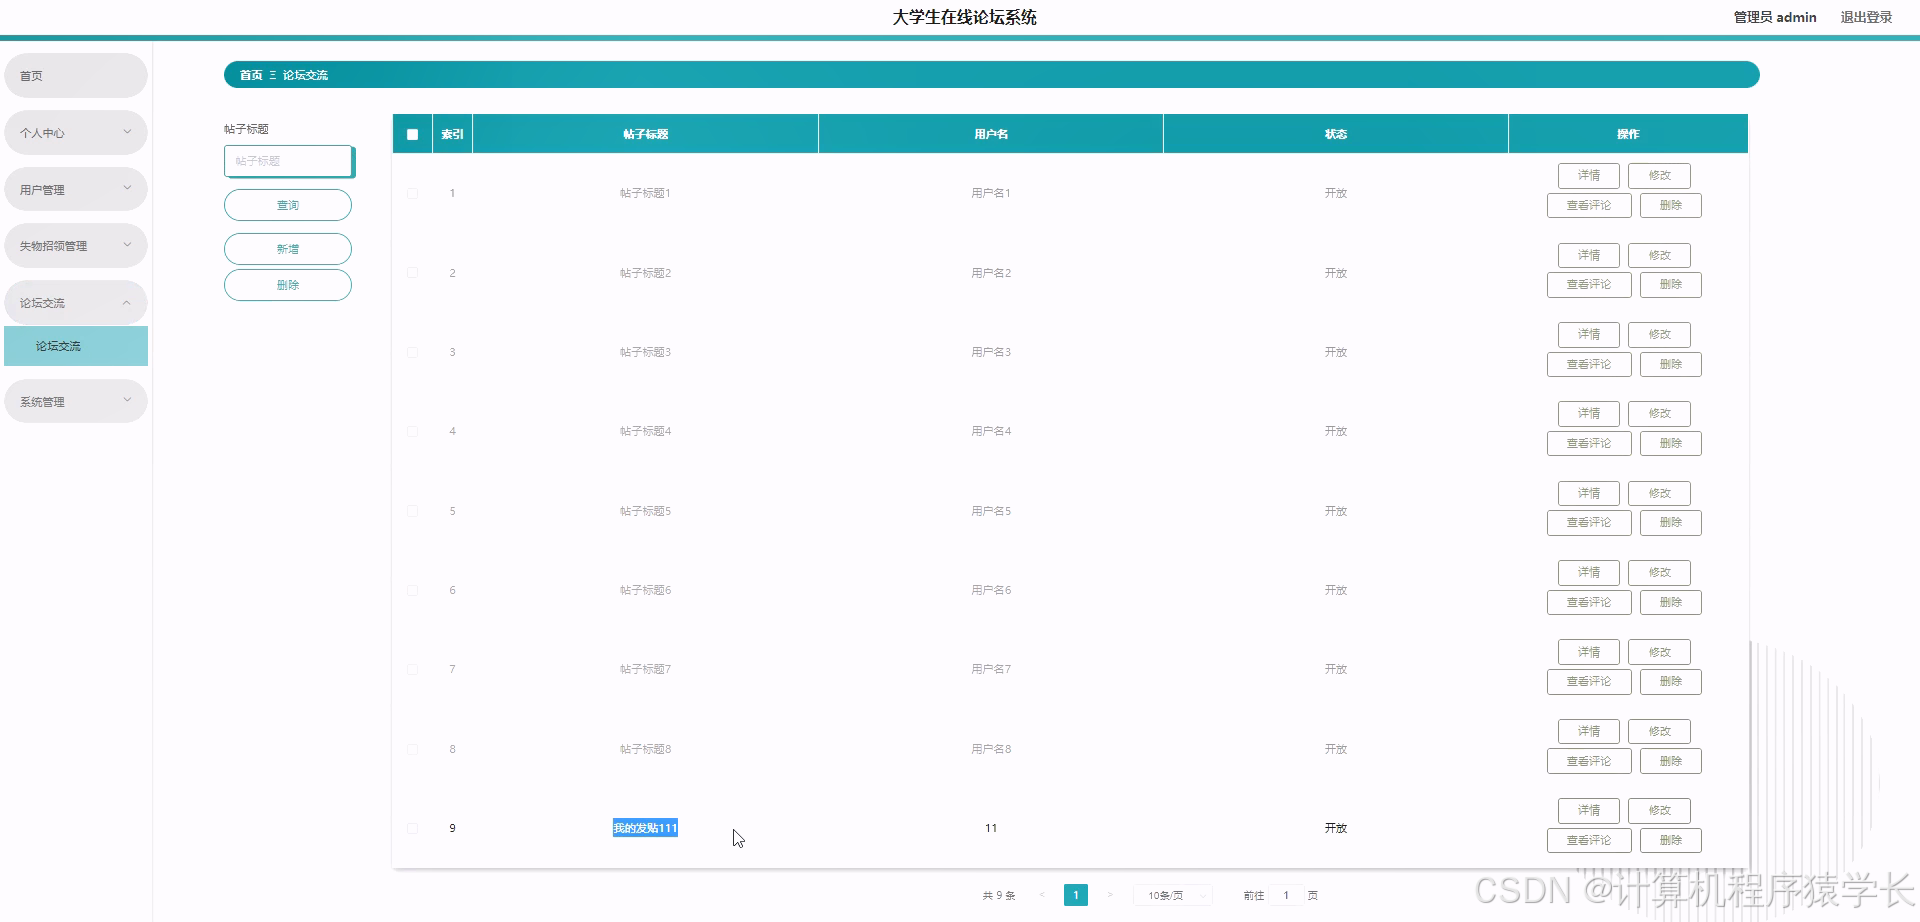Select the 论坛交流 submenu item
Image resolution: width=1920 pixels, height=922 pixels.
click(76, 346)
